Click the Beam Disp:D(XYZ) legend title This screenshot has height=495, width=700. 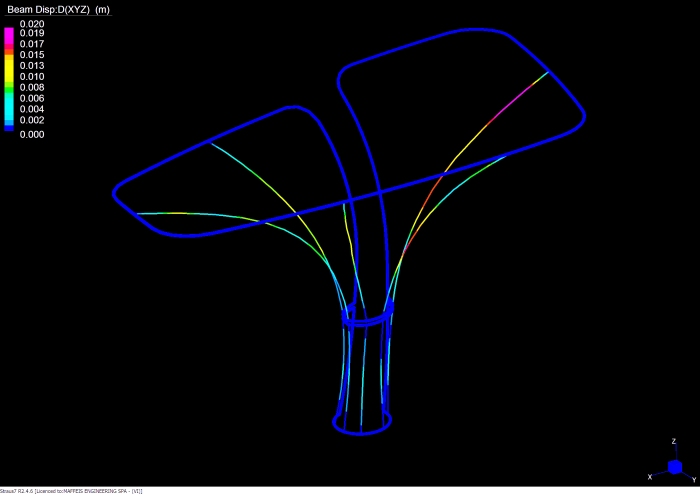coord(56,9)
